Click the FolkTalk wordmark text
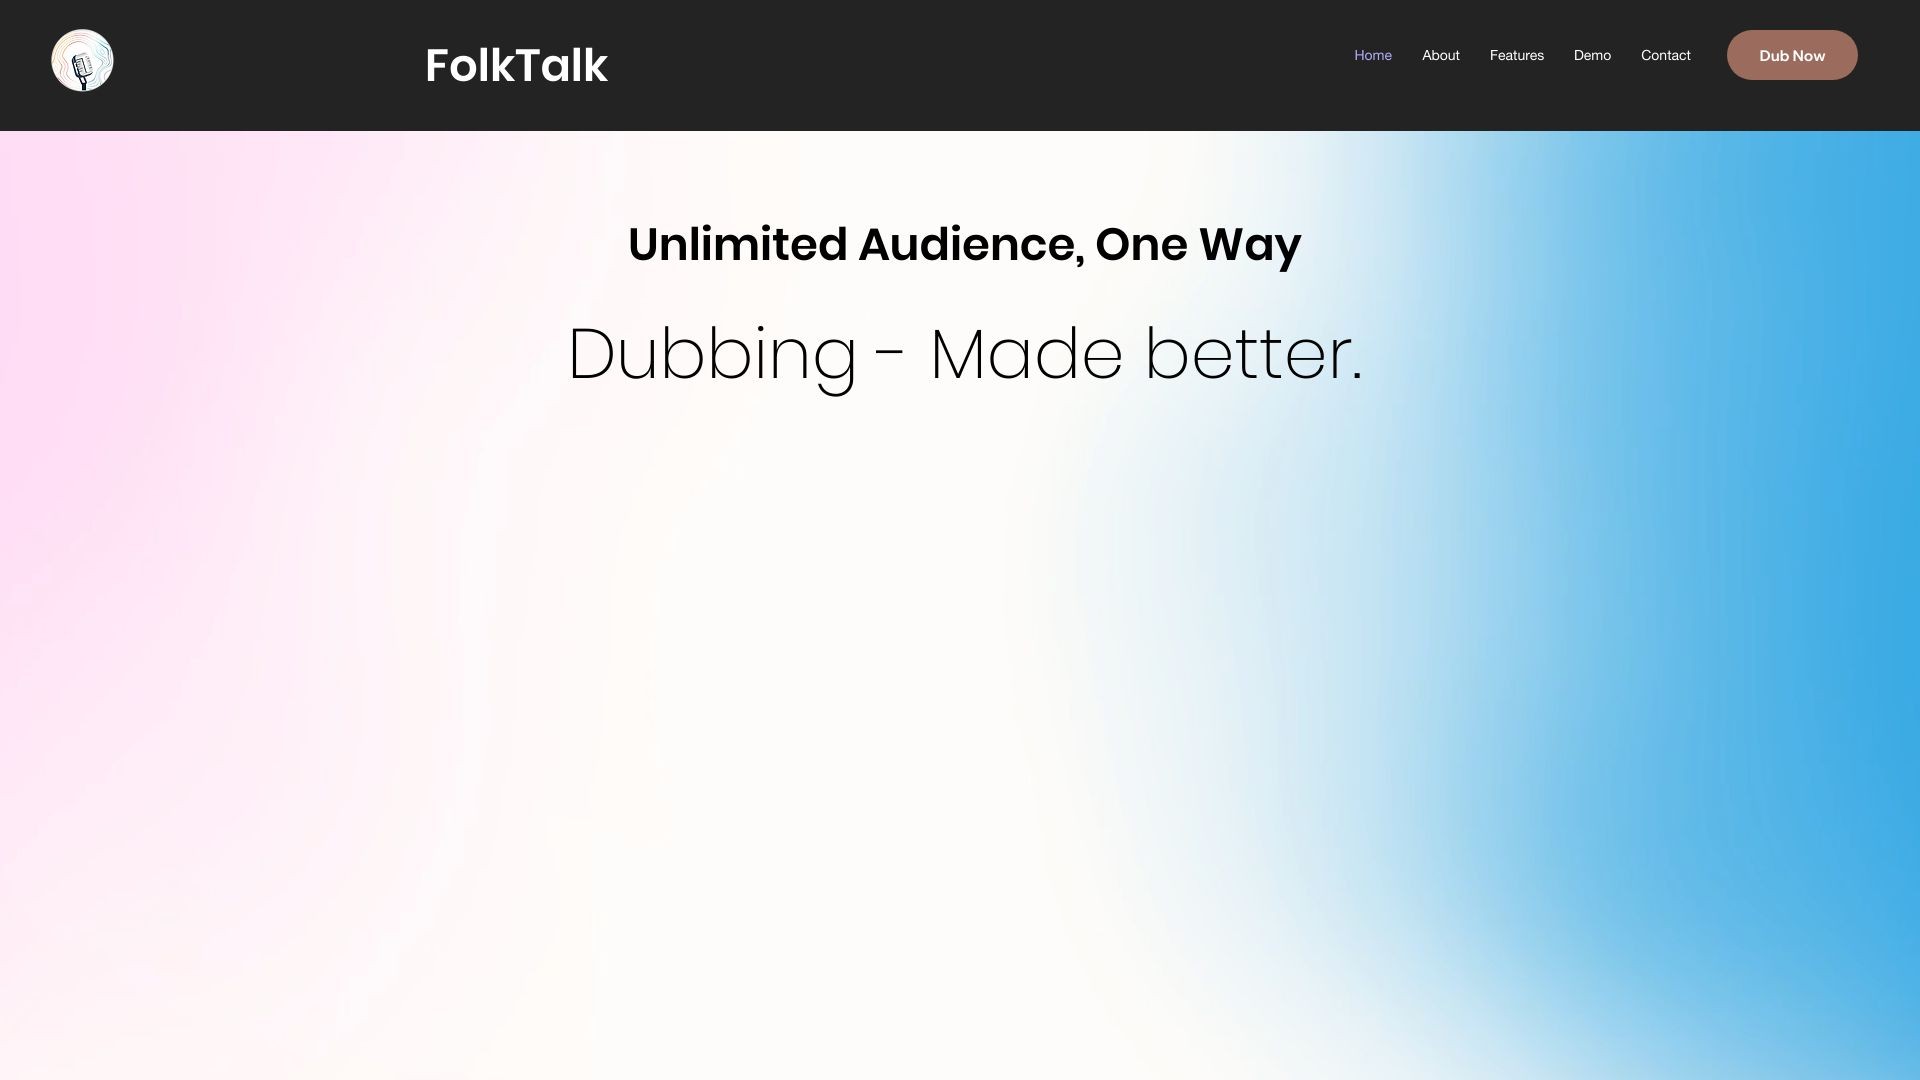Image resolution: width=1920 pixels, height=1080 pixels. click(515, 65)
